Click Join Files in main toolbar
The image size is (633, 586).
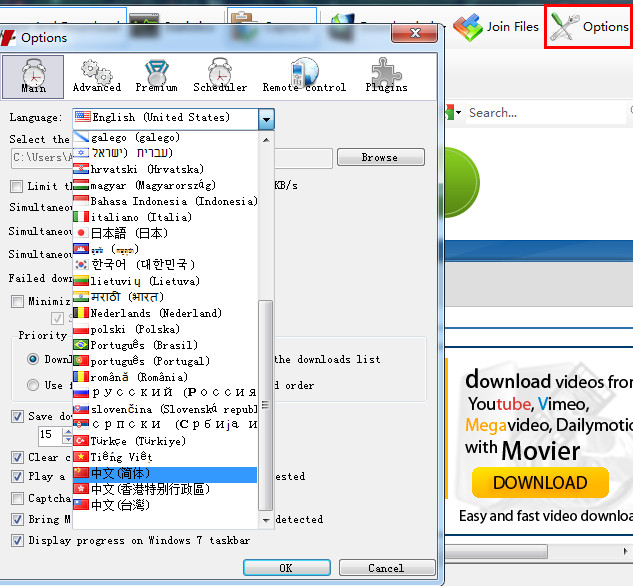[496, 27]
